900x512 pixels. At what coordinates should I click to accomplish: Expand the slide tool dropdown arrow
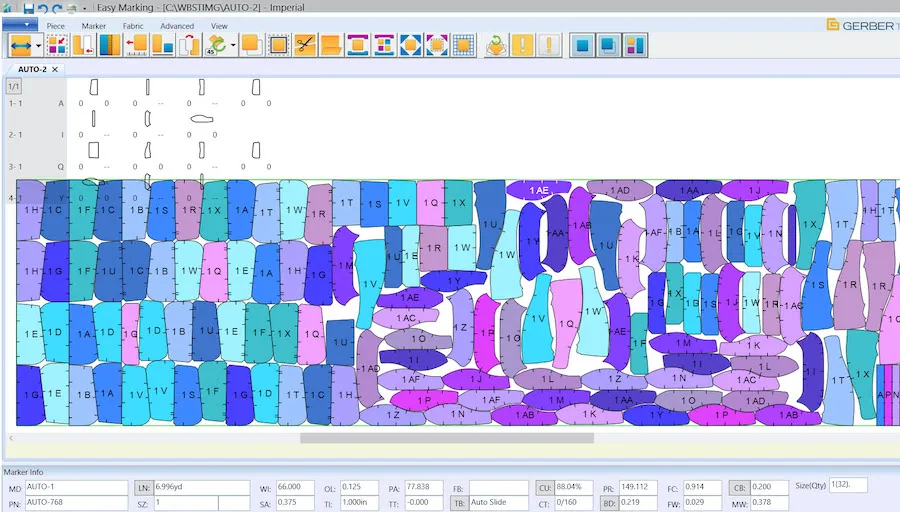(38, 45)
